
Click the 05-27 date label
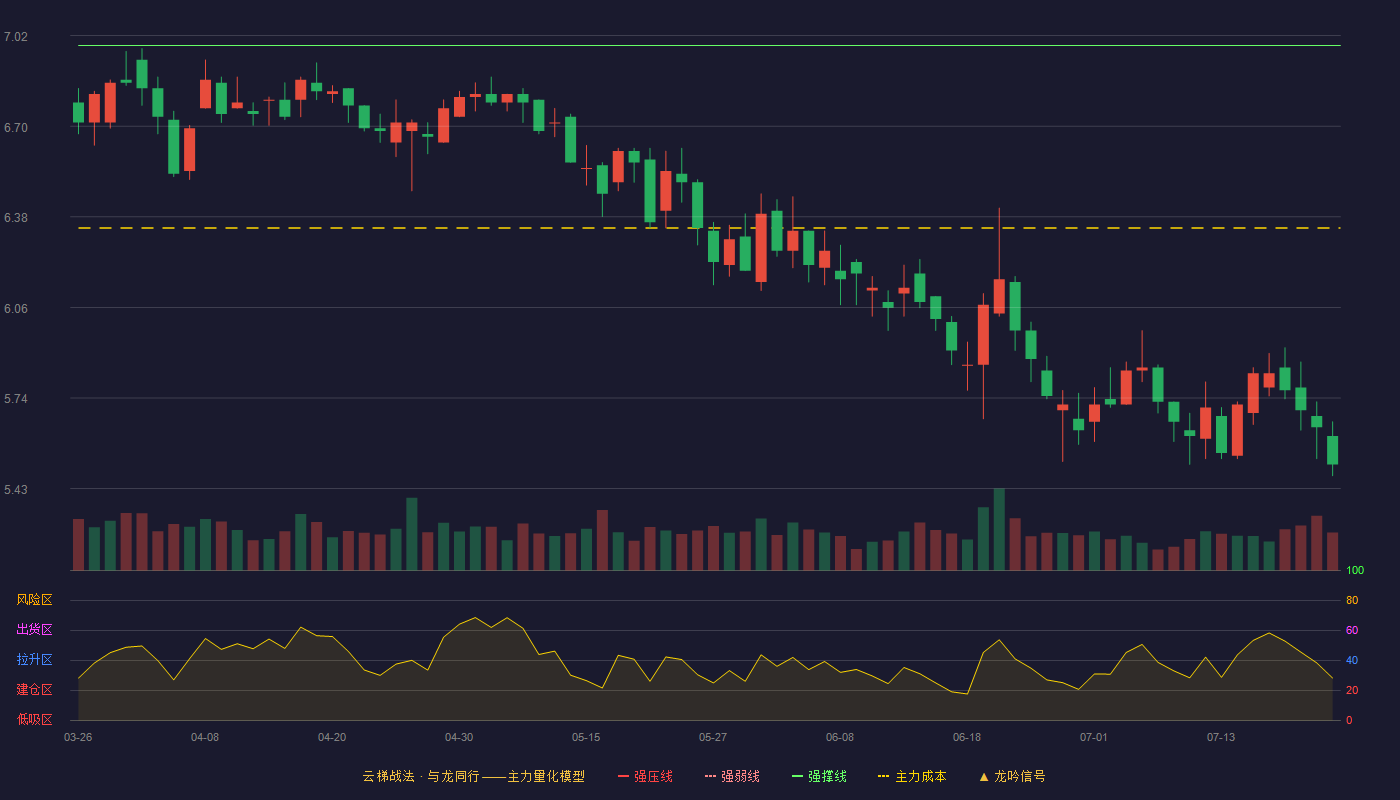point(713,737)
